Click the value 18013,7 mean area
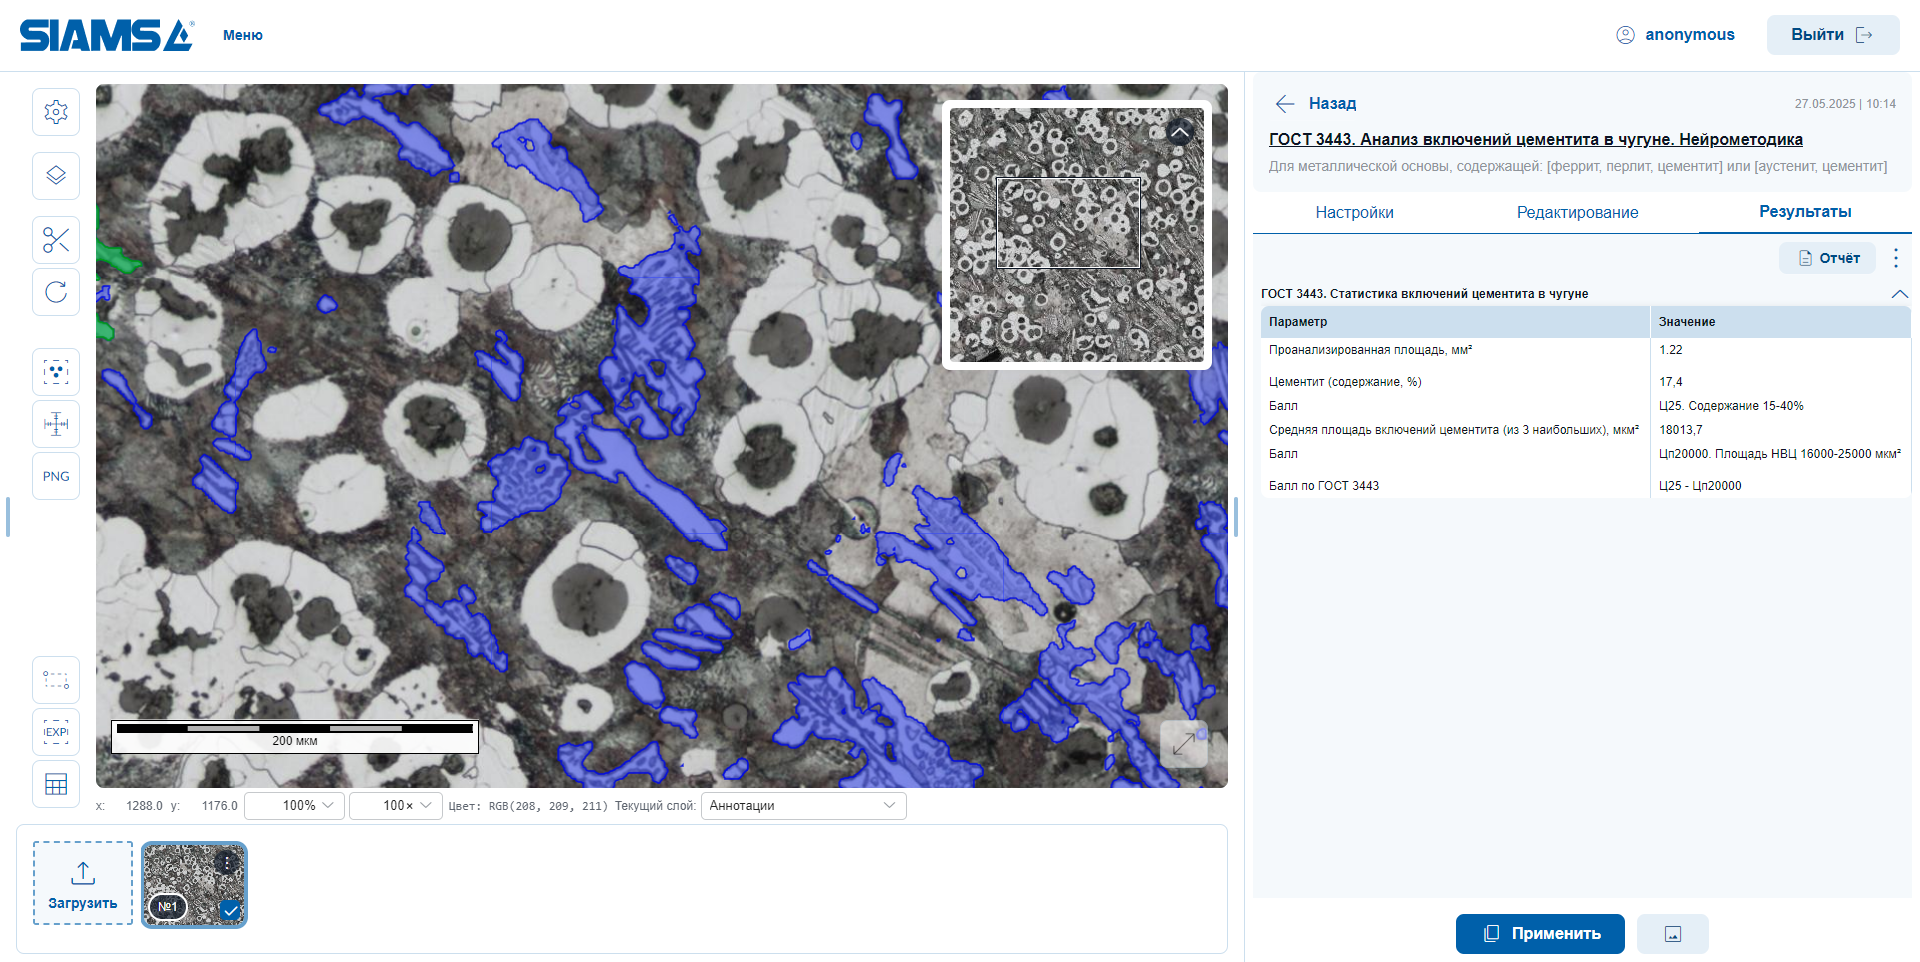This screenshot has height=962, width=1920. (x=1680, y=430)
